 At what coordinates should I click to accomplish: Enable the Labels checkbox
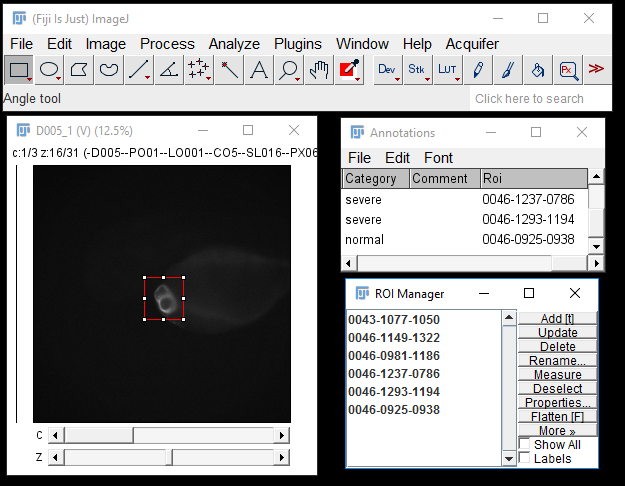point(525,457)
